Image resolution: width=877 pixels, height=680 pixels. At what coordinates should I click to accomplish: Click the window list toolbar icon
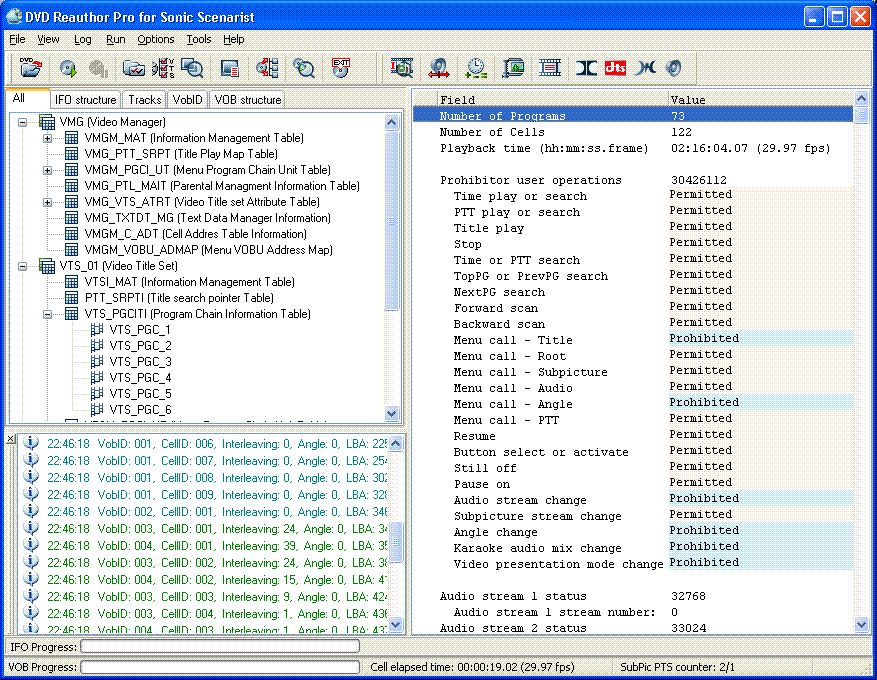coord(229,68)
